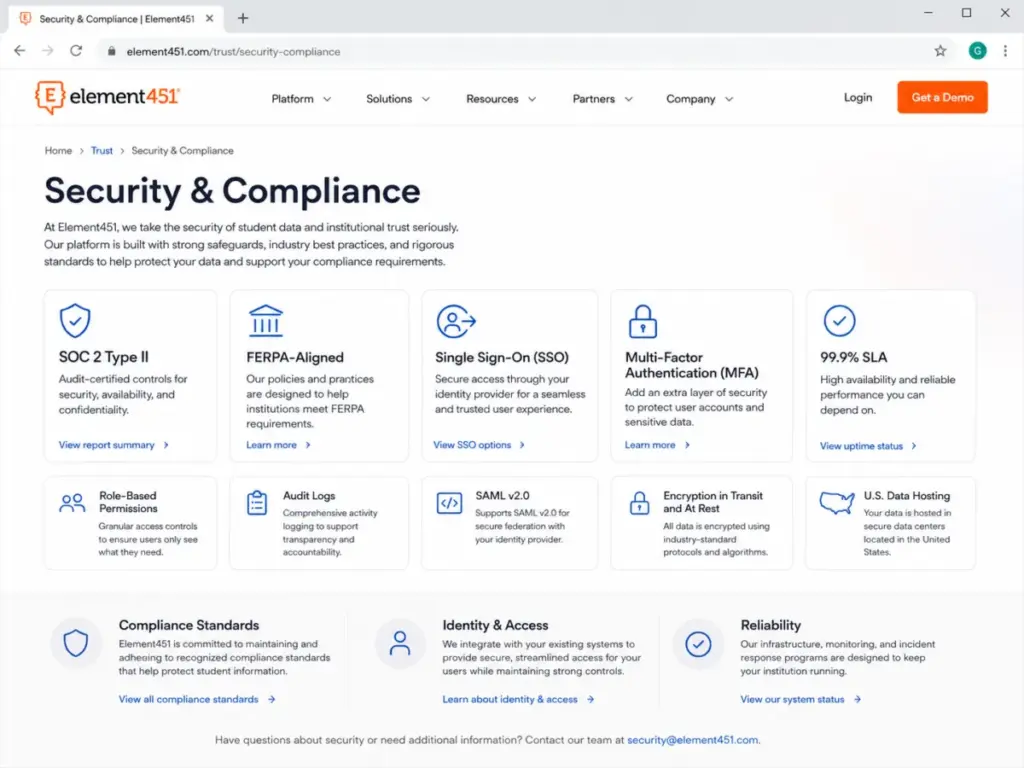The width and height of the screenshot is (1024, 768).
Task: Click Learn more under FERPA-Aligned
Action: click(x=278, y=445)
